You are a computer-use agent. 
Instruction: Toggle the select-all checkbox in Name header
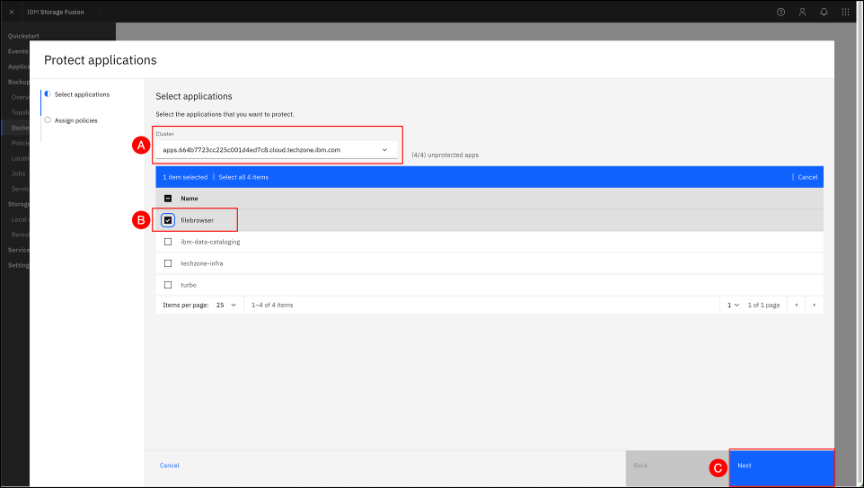click(x=168, y=198)
